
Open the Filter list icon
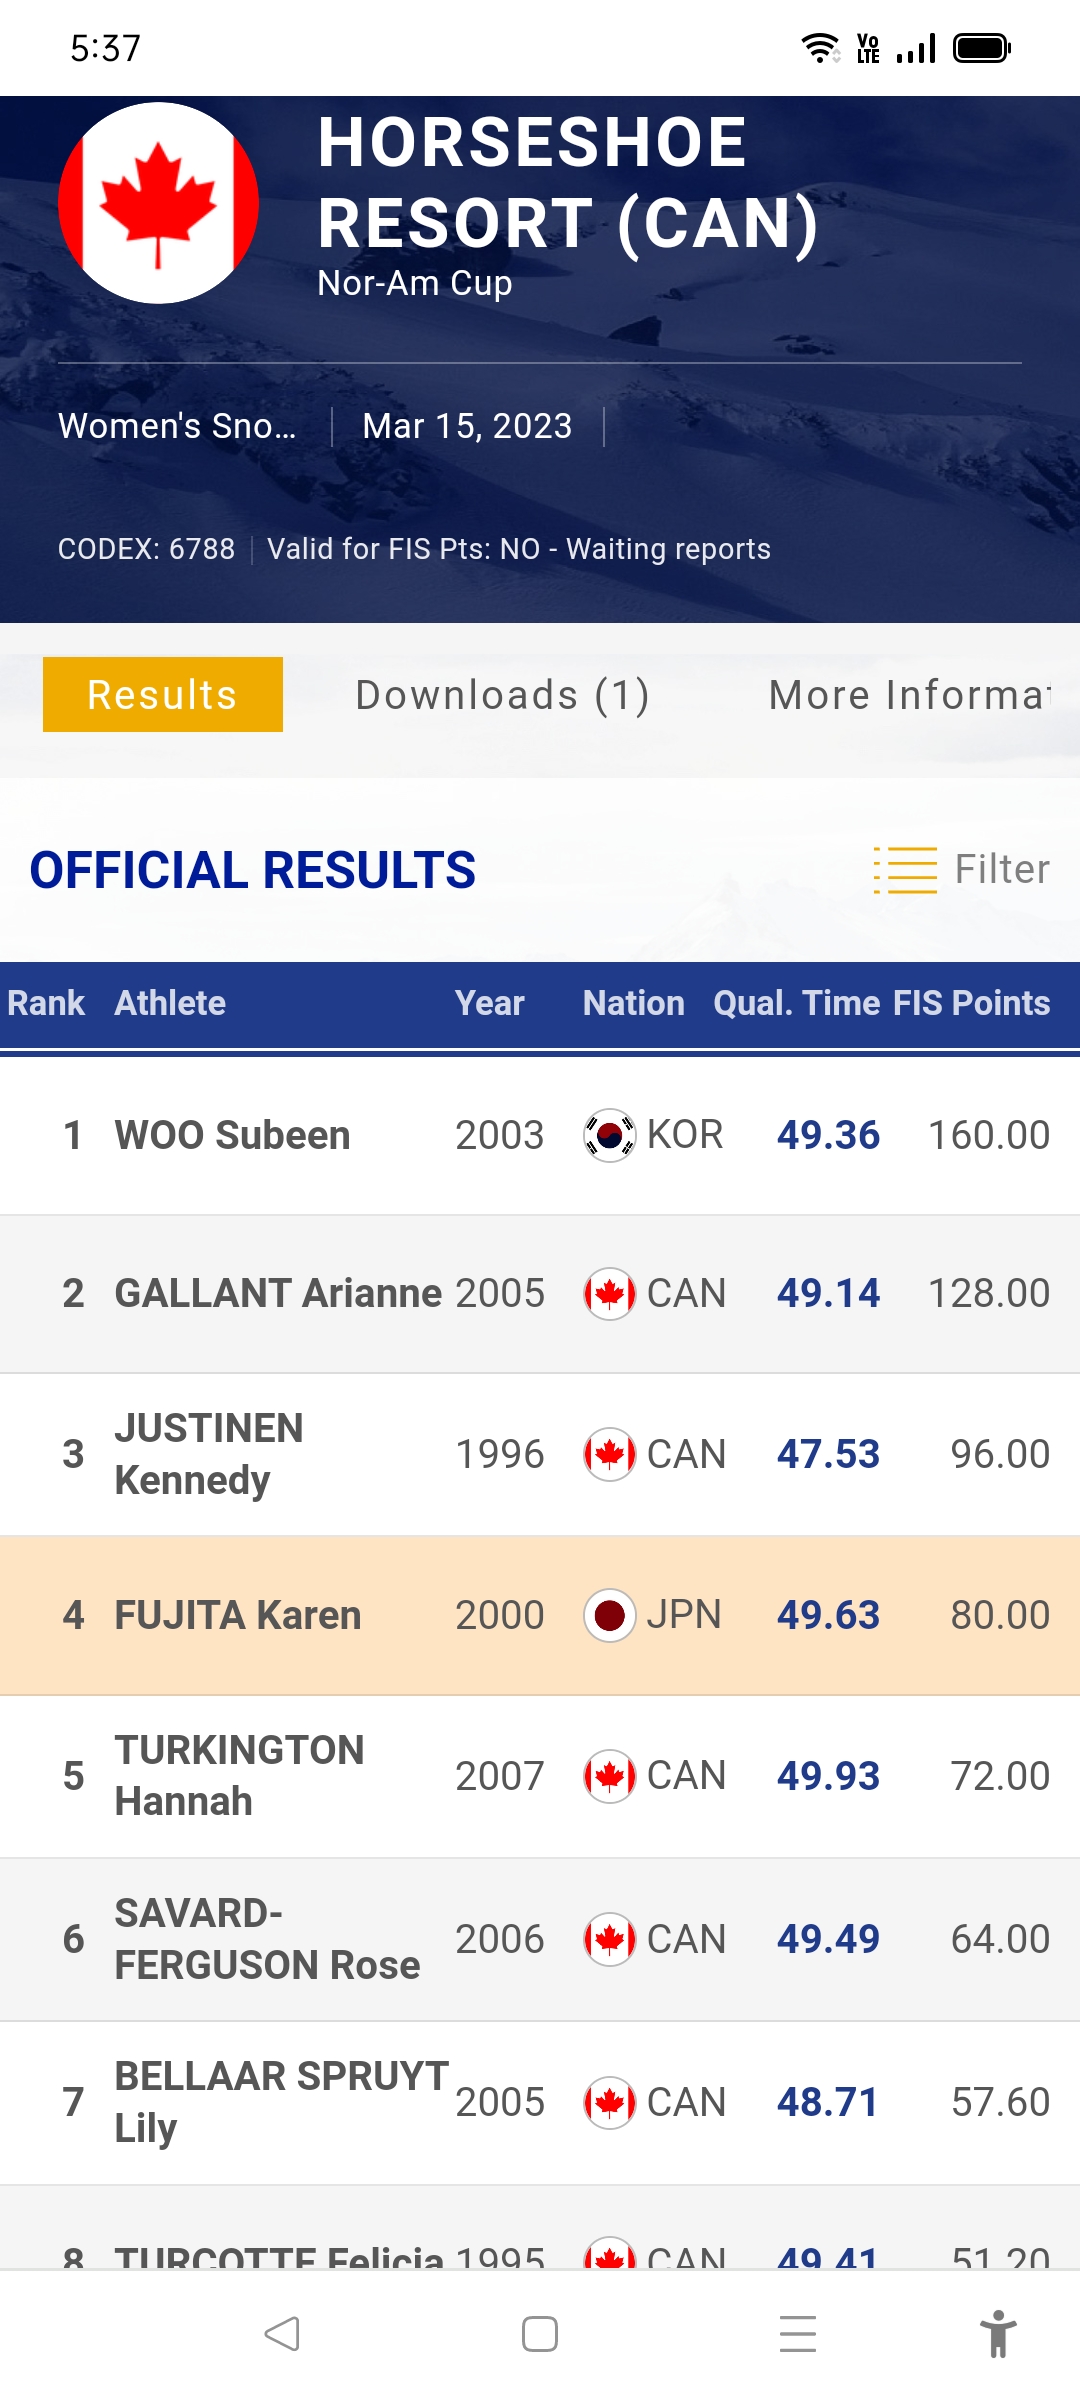pos(905,869)
